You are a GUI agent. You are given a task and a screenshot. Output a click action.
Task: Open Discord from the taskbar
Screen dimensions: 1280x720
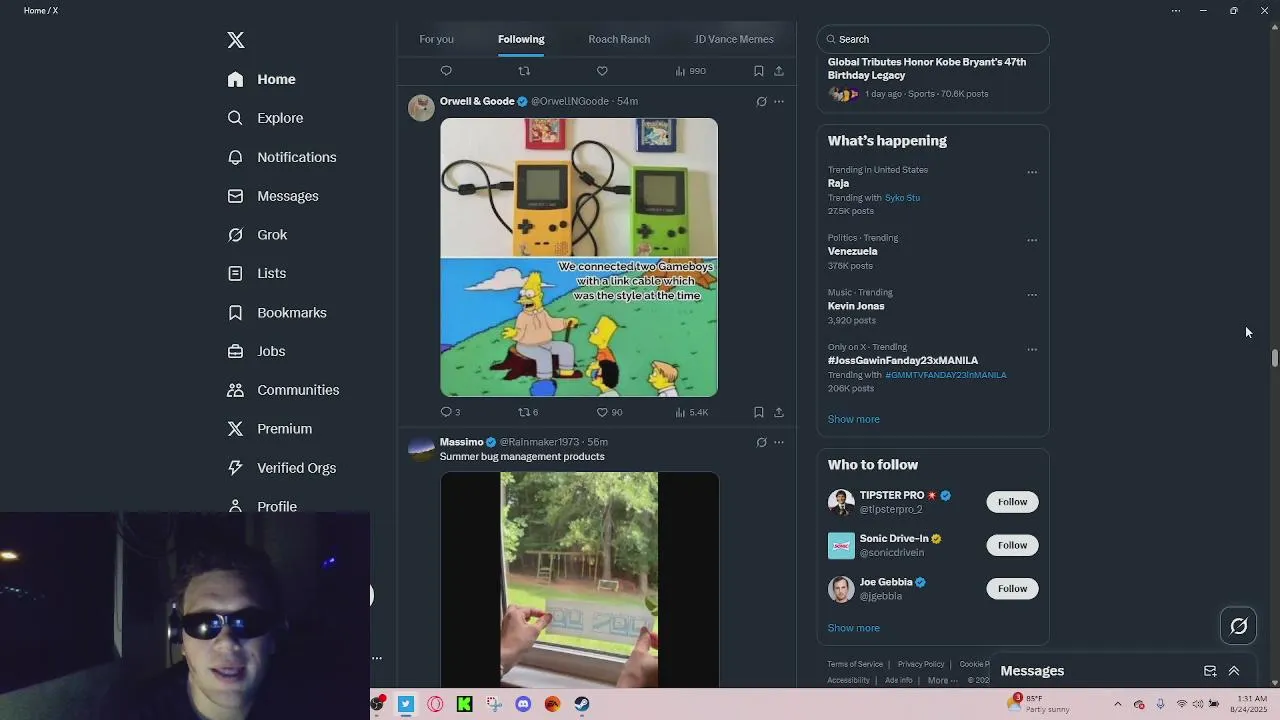(x=523, y=704)
